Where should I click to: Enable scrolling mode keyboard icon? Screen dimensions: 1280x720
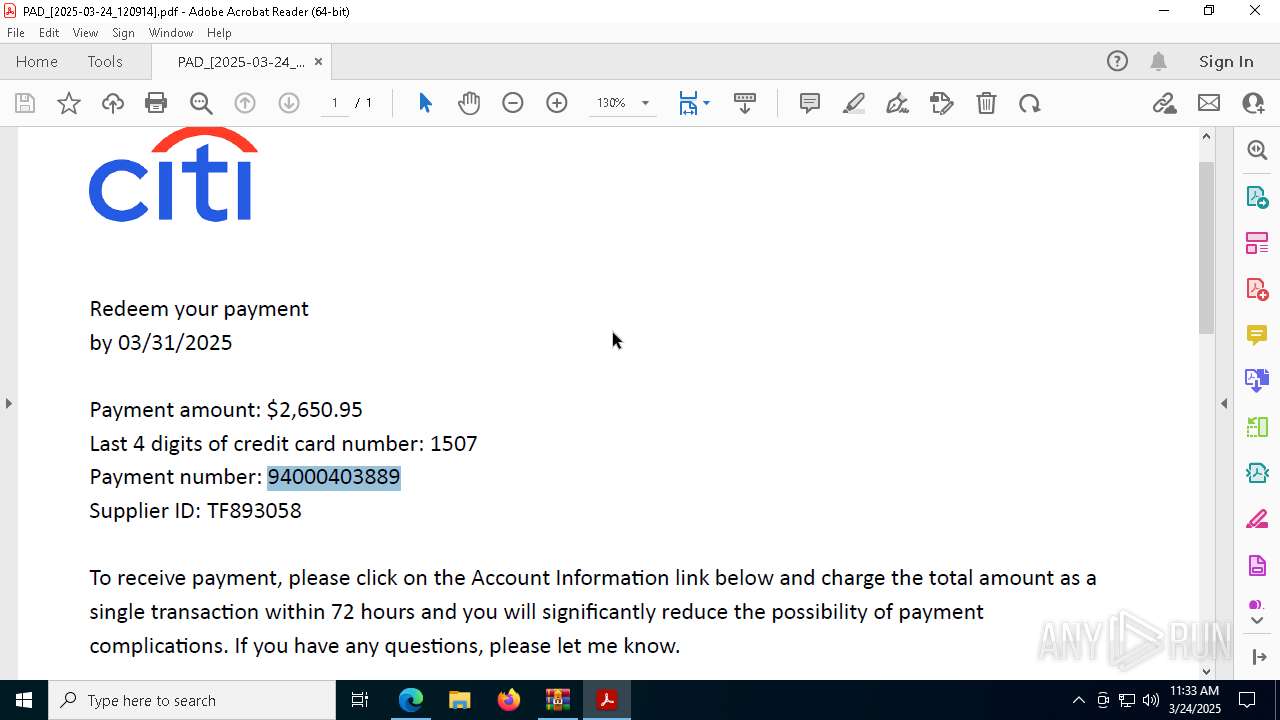point(745,103)
